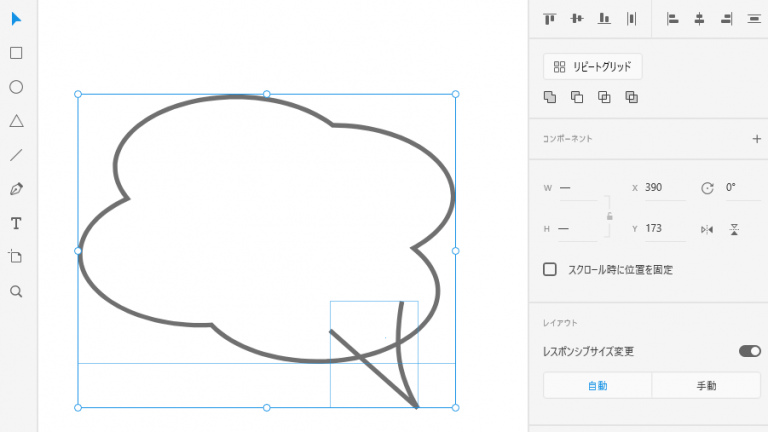The image size is (768, 432).
Task: Select the Pen tool
Action: (16, 189)
